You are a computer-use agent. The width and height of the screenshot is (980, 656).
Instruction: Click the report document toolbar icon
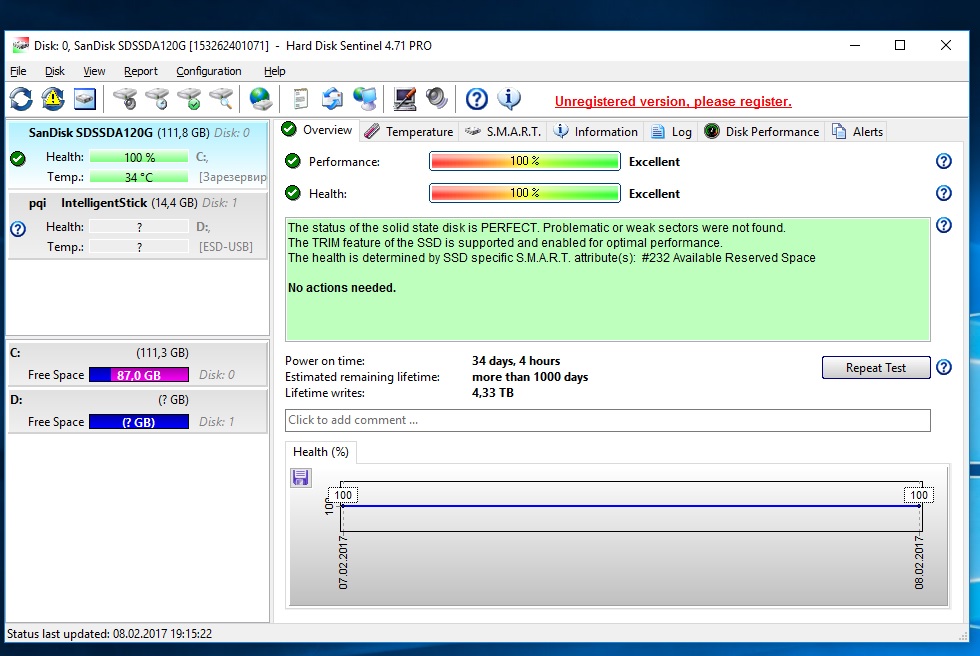[299, 98]
